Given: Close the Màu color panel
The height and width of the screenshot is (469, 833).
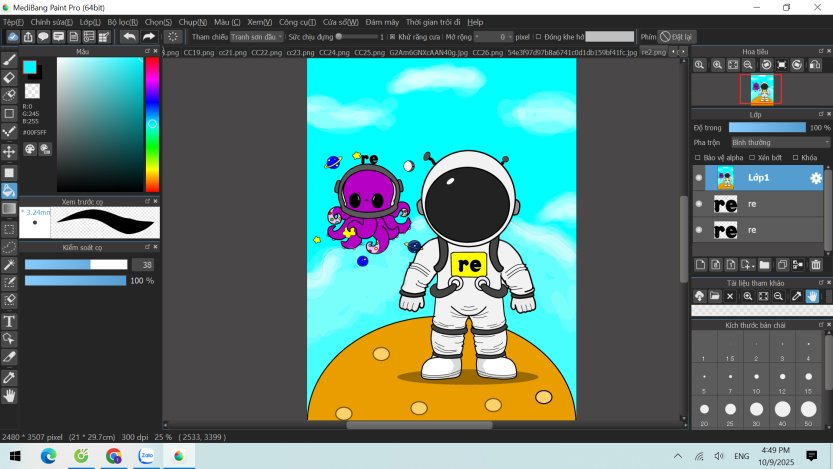Looking at the screenshot, I should pyautogui.click(x=155, y=51).
